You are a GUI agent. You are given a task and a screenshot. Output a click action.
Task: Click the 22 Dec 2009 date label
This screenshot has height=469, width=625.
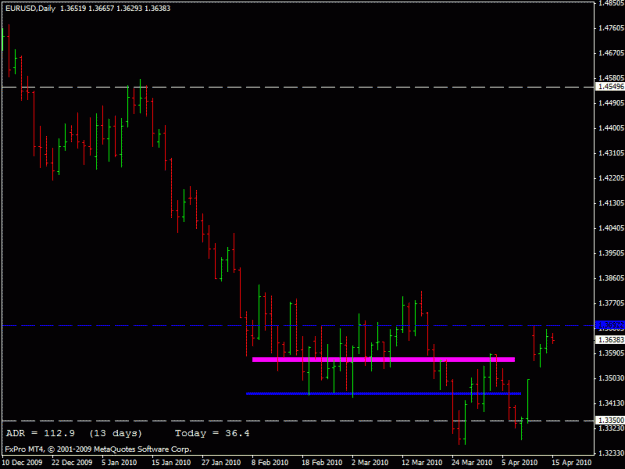[x=72, y=463]
